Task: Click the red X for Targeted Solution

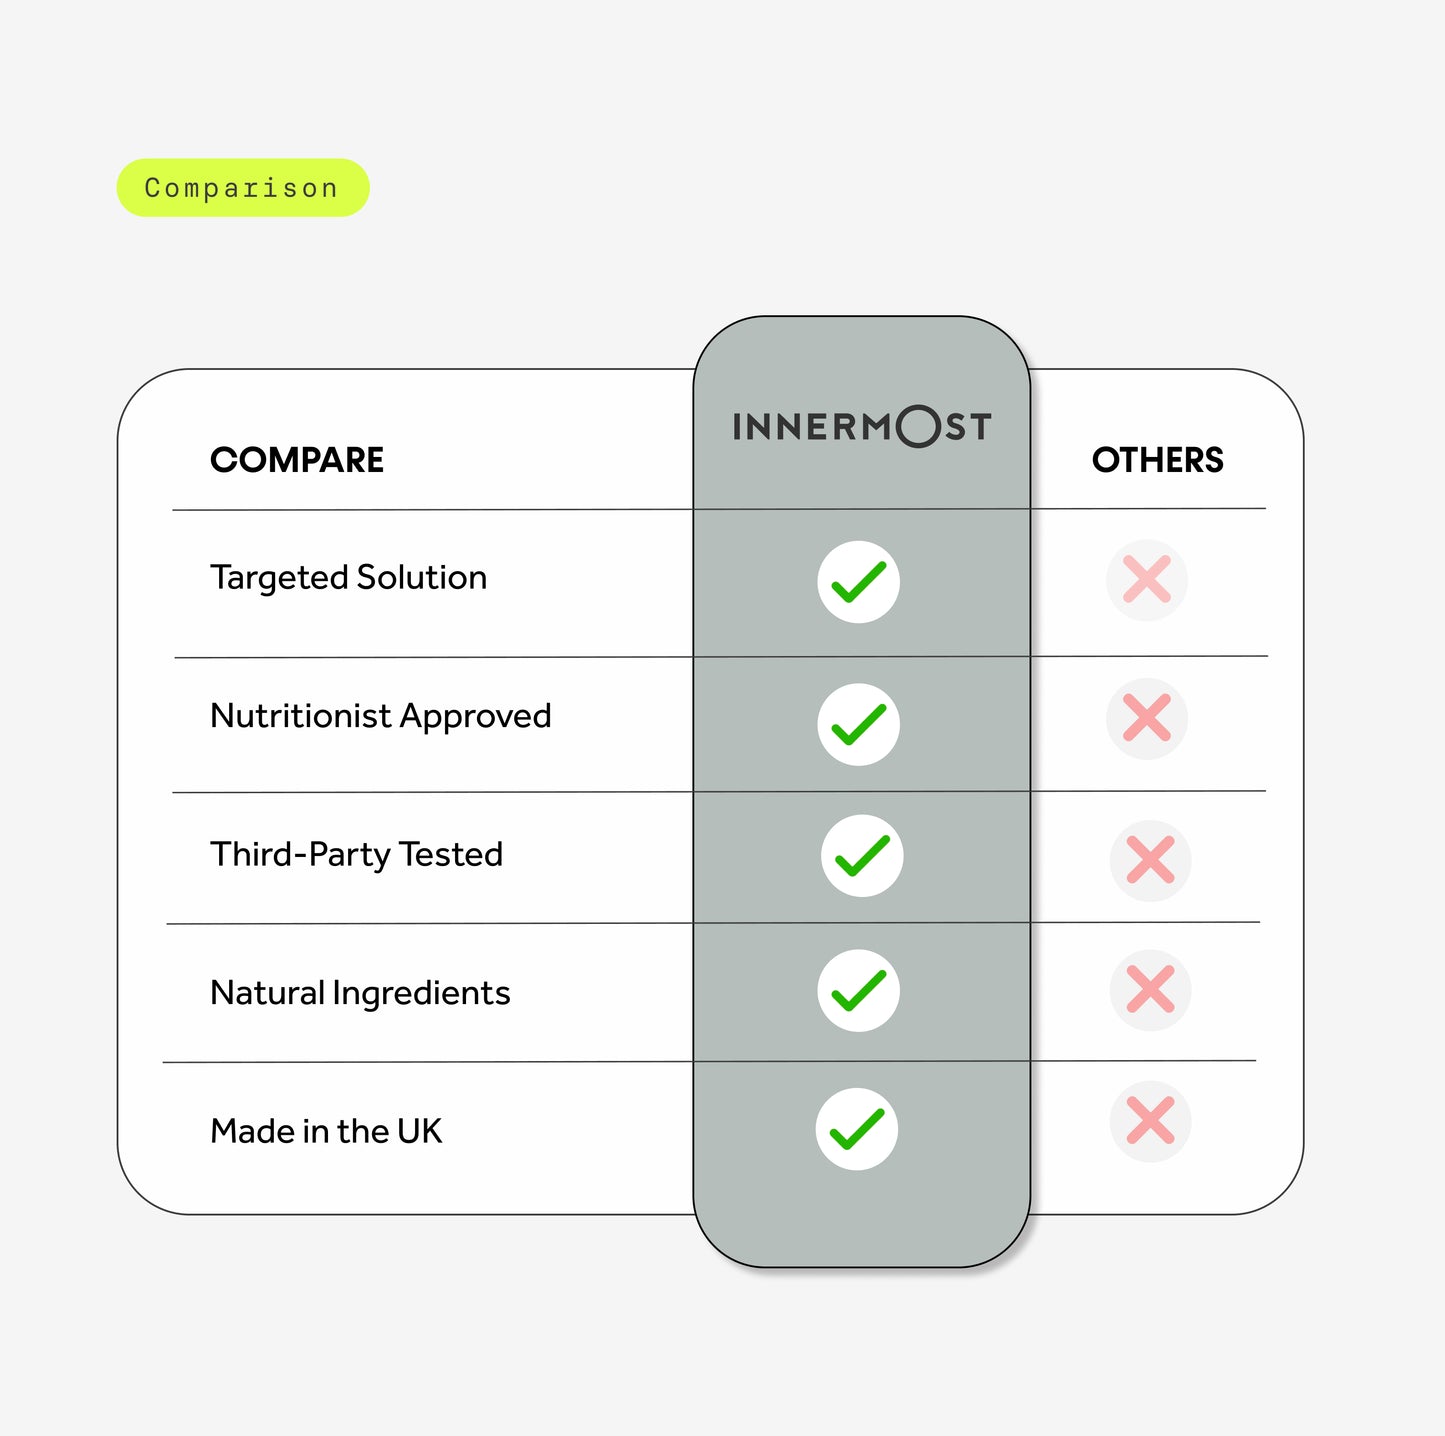Action: 1146,580
